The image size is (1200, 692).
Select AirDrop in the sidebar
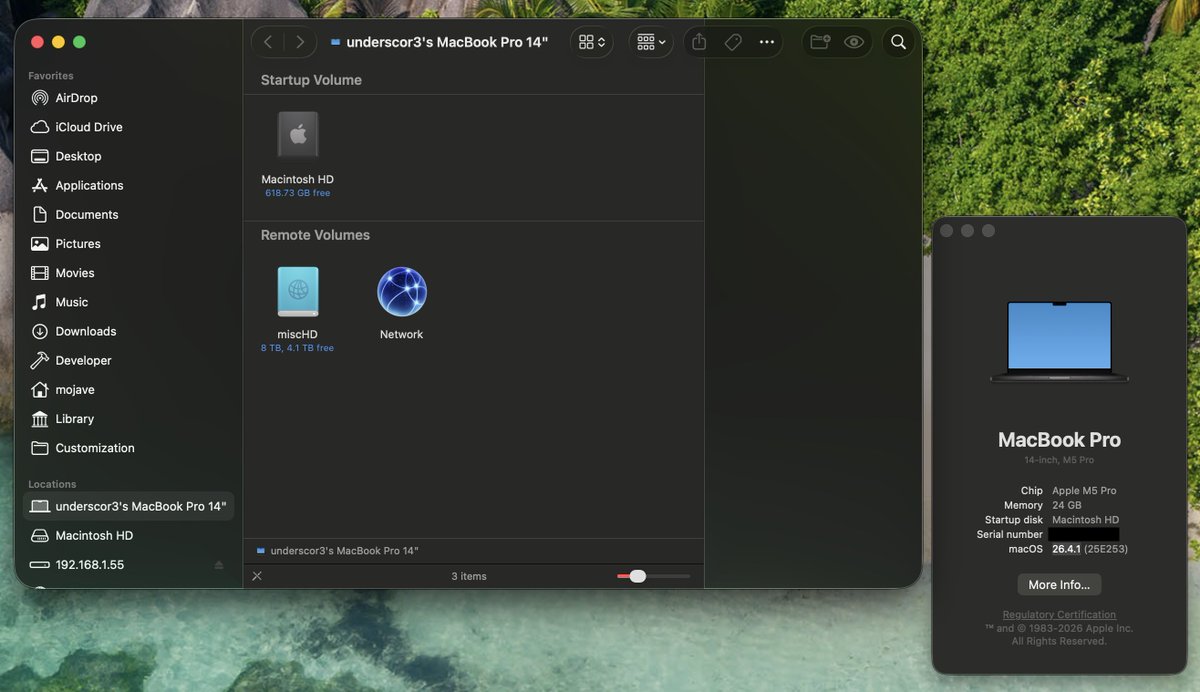pyautogui.click(x=128, y=98)
